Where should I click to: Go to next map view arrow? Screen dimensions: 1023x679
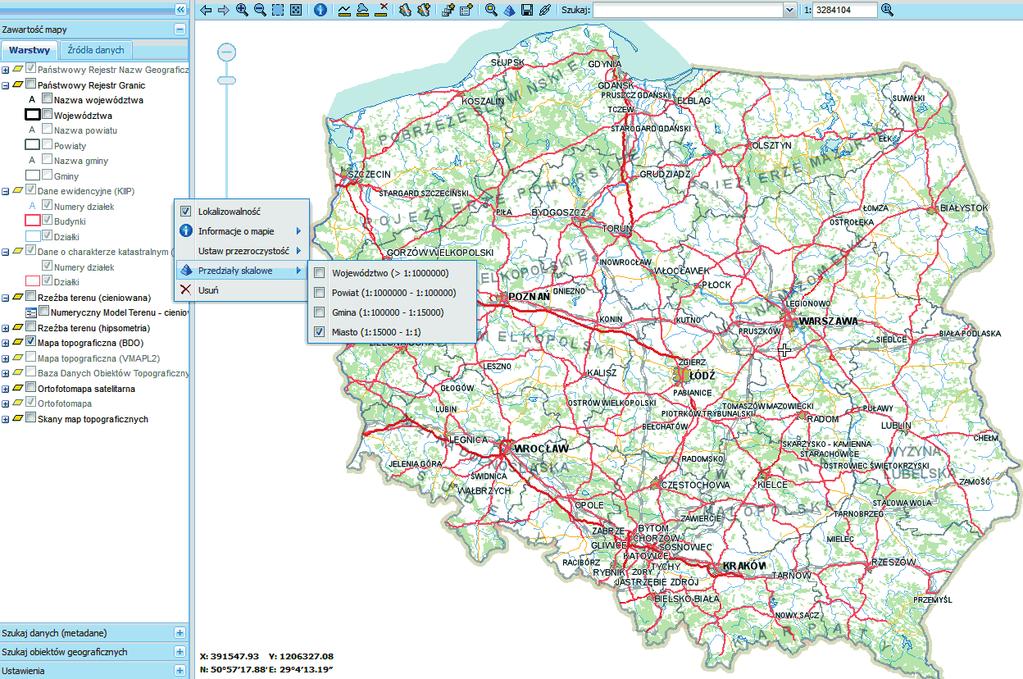(224, 10)
